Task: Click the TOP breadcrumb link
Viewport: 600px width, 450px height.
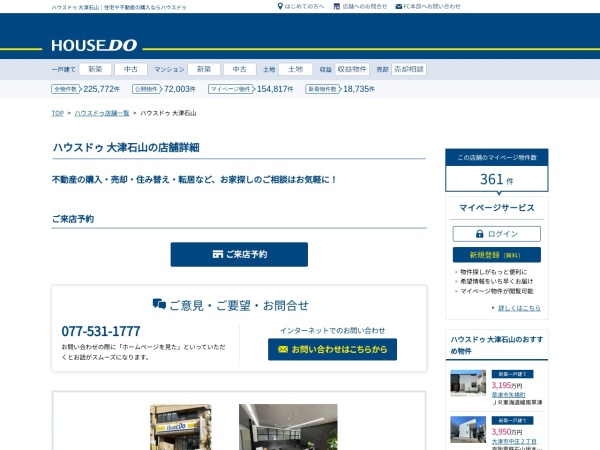Action: tap(58, 113)
